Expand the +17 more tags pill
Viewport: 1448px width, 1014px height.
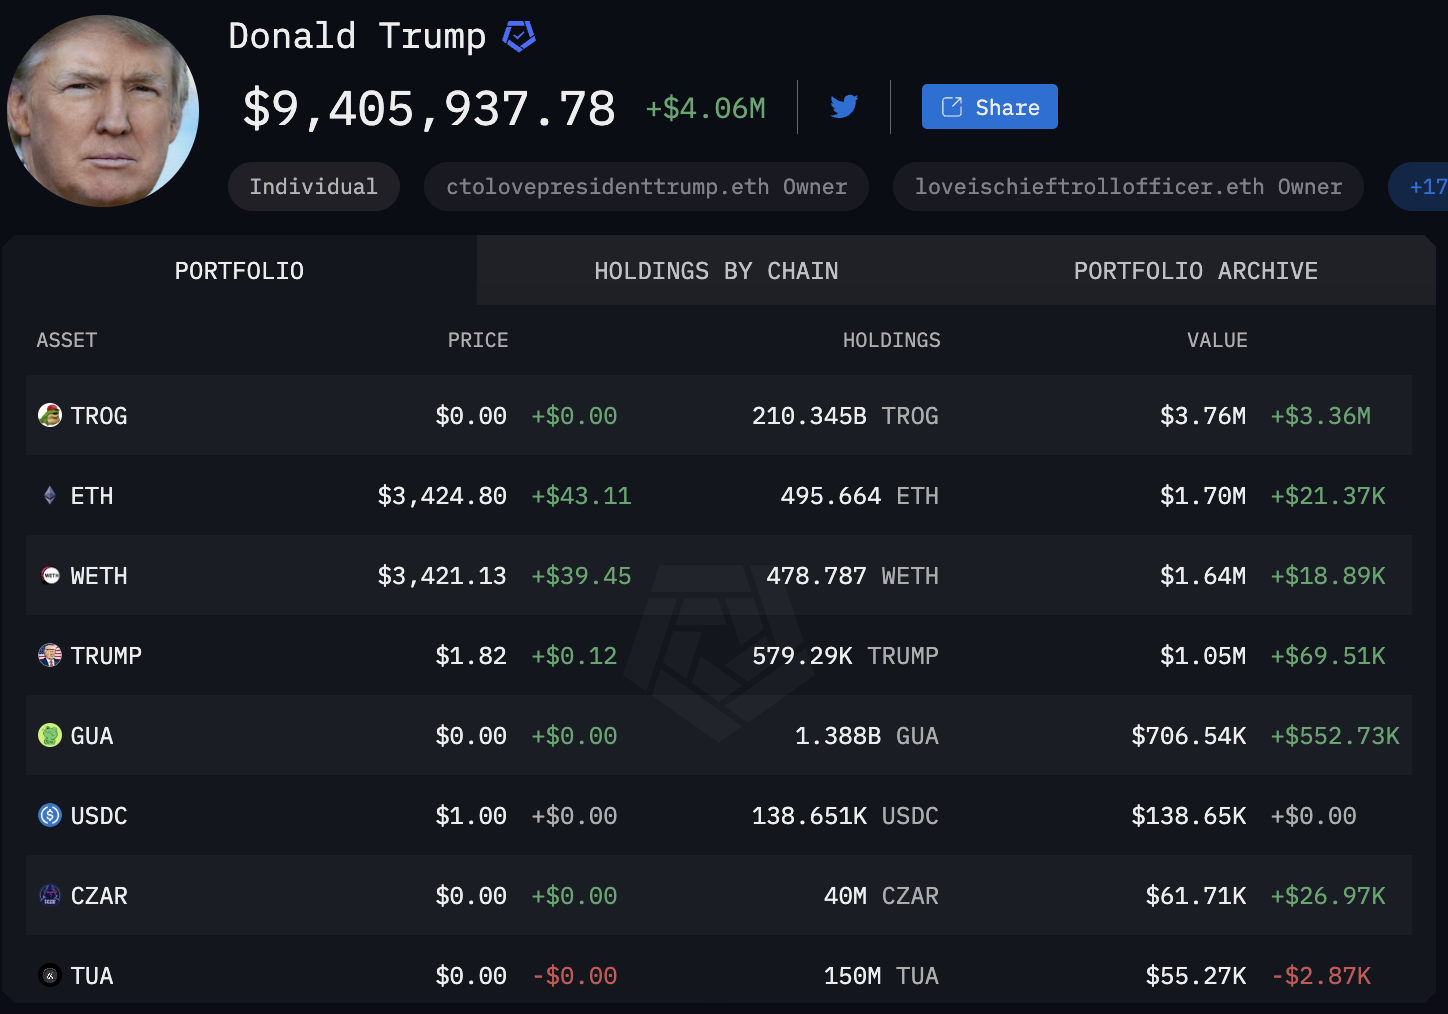coord(1420,187)
